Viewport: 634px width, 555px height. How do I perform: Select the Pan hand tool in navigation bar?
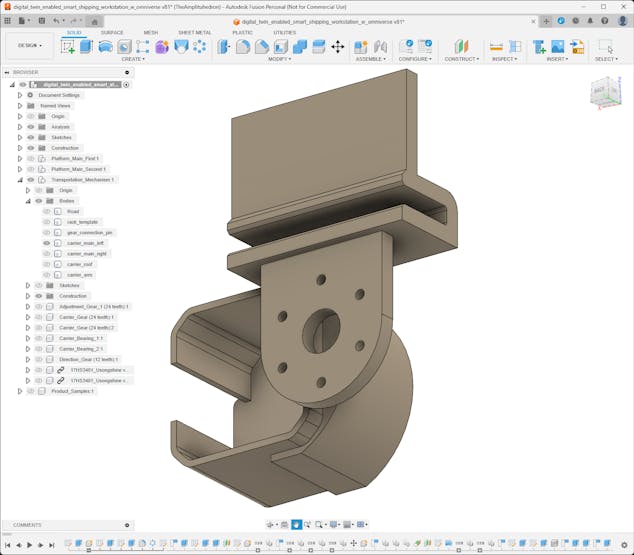[x=296, y=524]
